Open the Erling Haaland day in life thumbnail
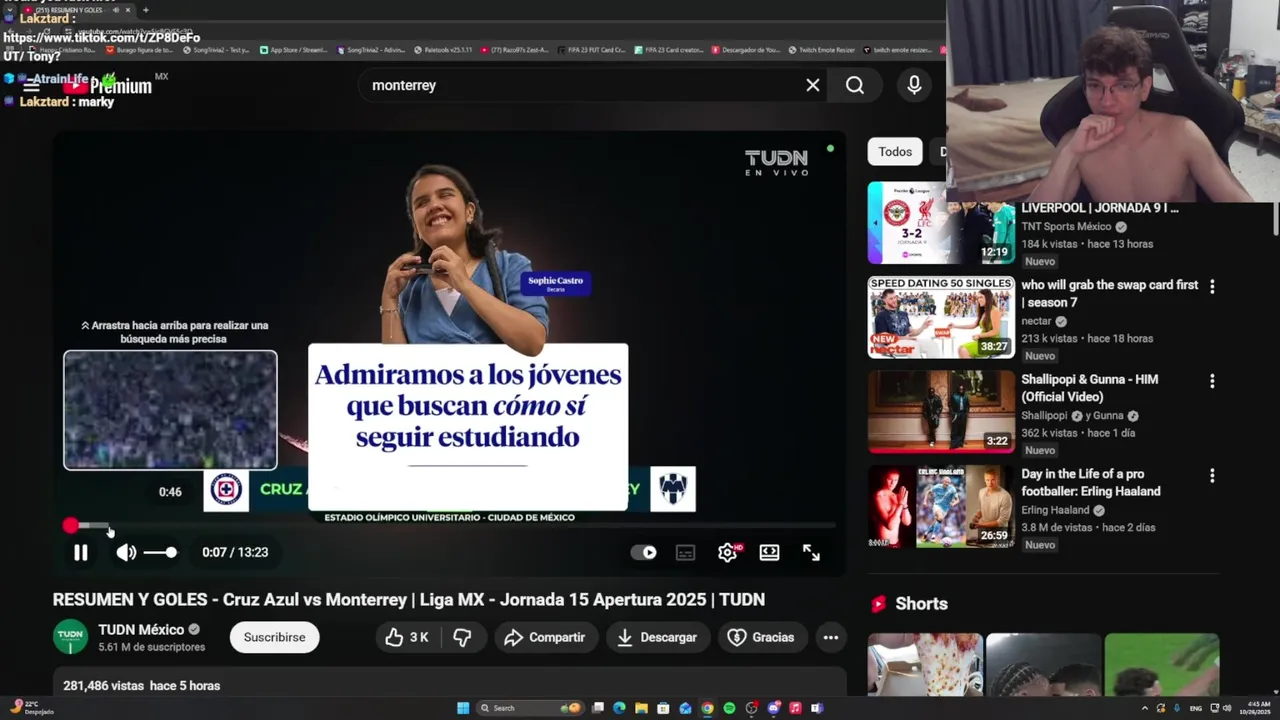Image resolution: width=1280 pixels, height=720 pixels. pos(941,506)
